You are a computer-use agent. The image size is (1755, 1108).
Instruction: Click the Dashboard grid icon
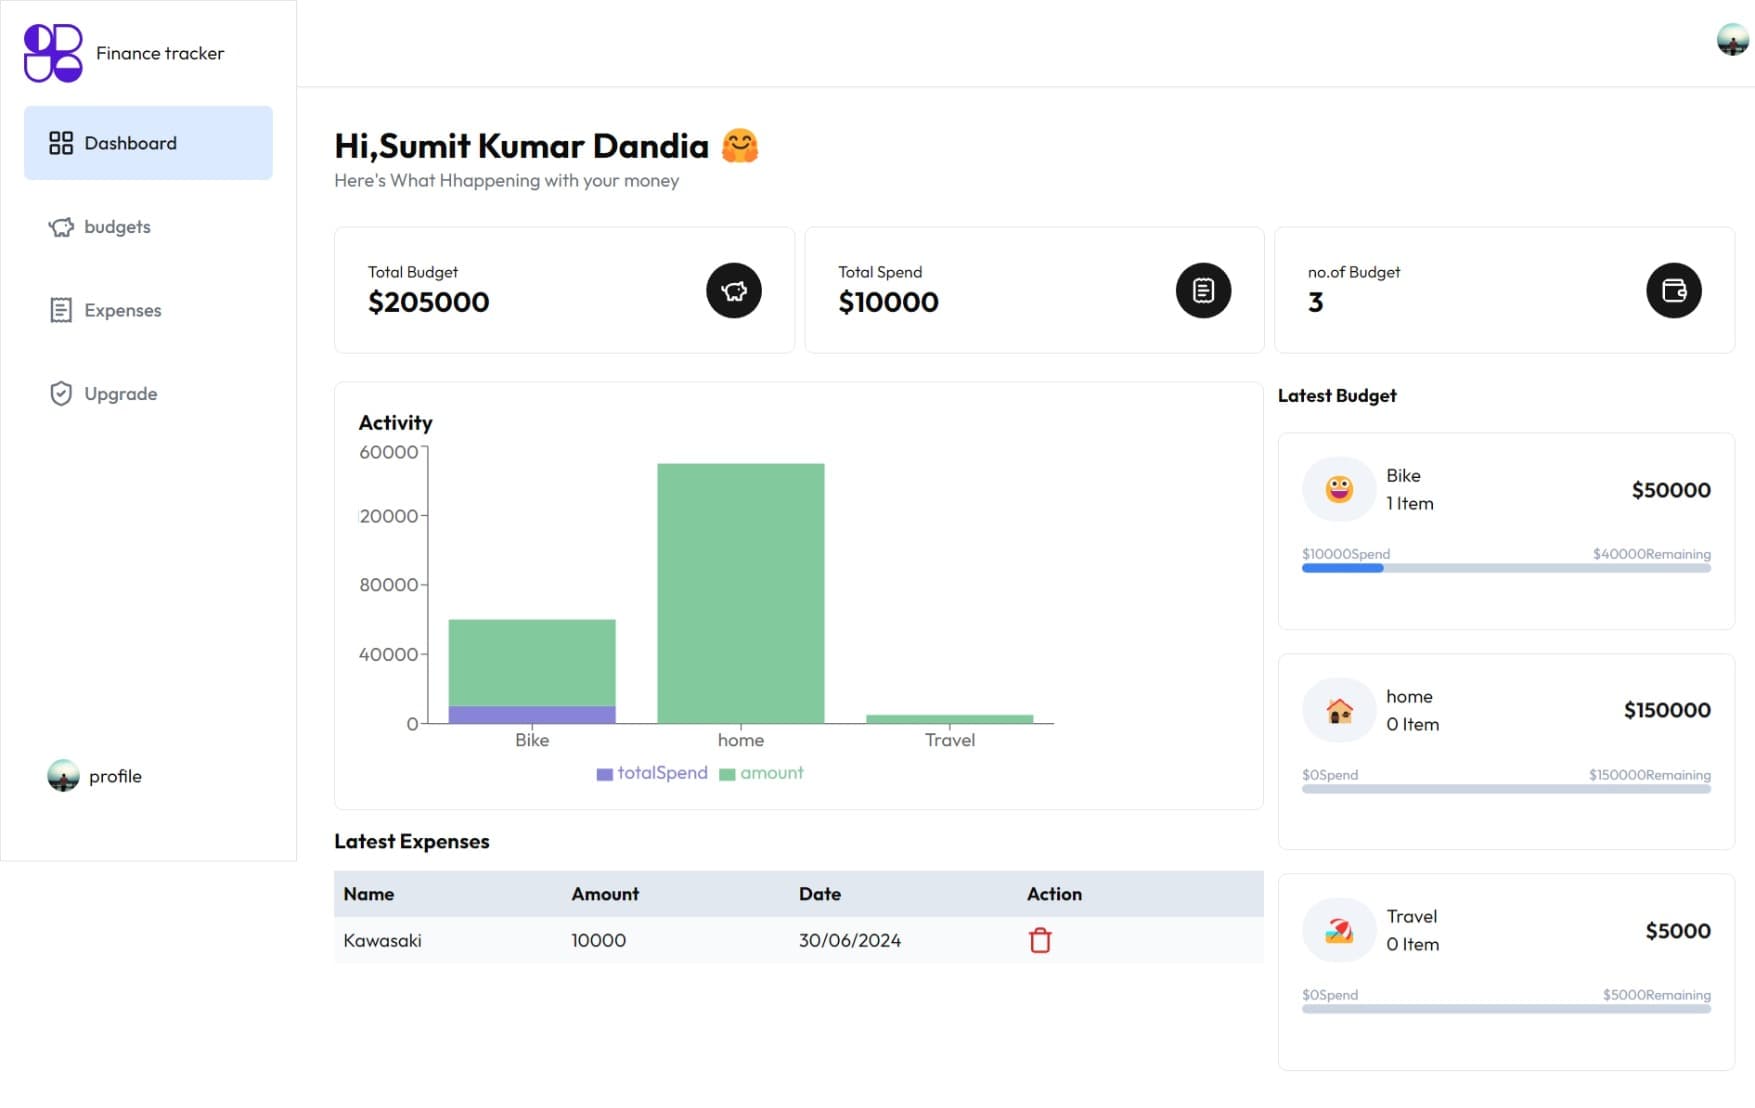coord(61,143)
